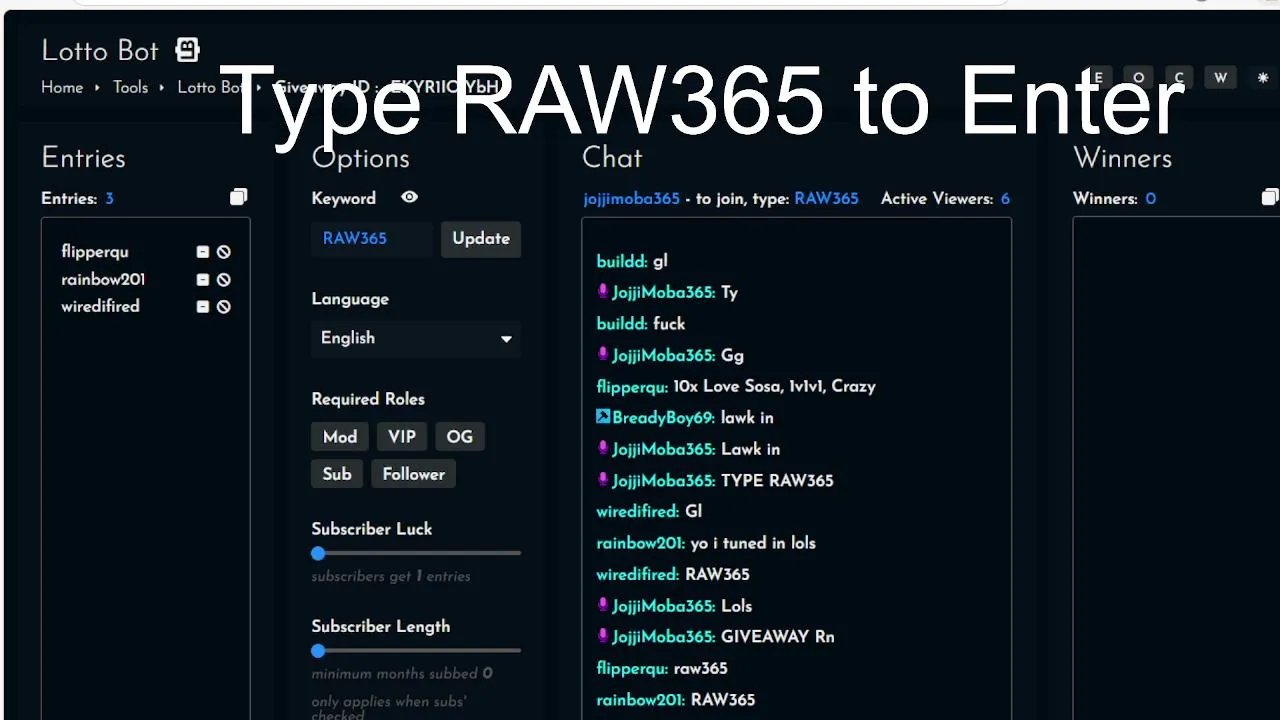The image size is (1280, 720).
Task: Click rainbow201's 'yo i tuned in lols' message
Action: (753, 544)
